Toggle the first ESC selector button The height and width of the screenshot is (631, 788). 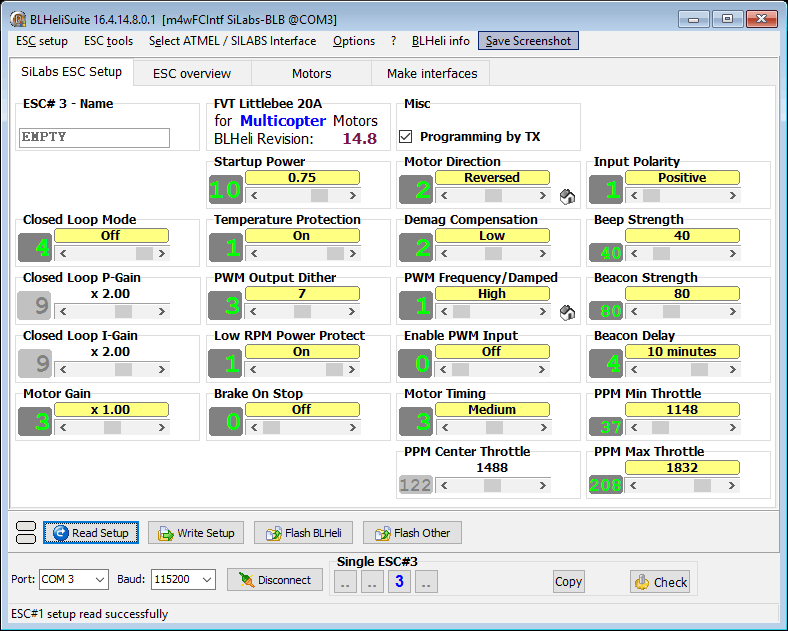click(x=345, y=582)
